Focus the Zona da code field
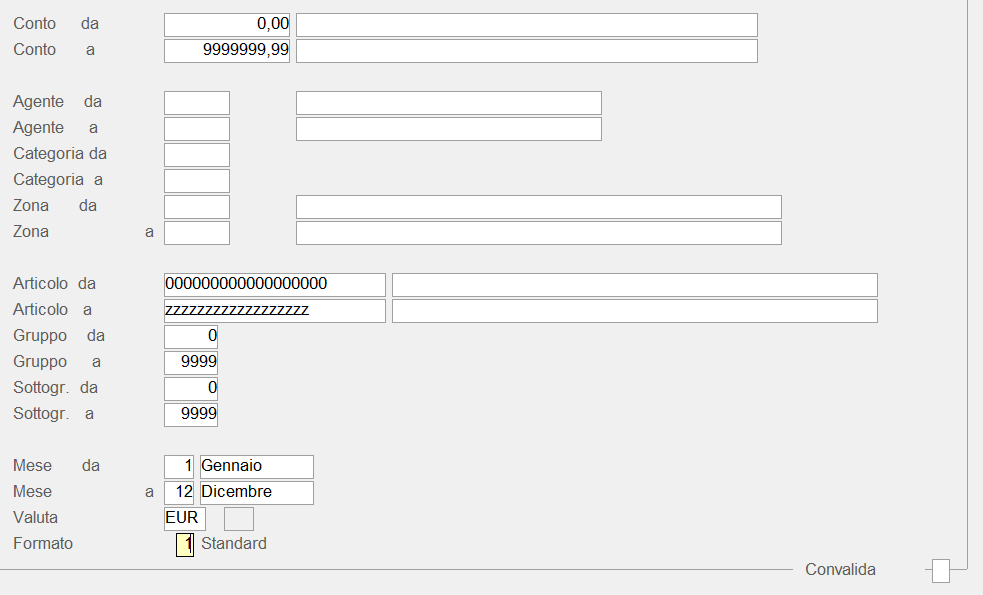Viewport: 983px width, 595px height. point(197,206)
